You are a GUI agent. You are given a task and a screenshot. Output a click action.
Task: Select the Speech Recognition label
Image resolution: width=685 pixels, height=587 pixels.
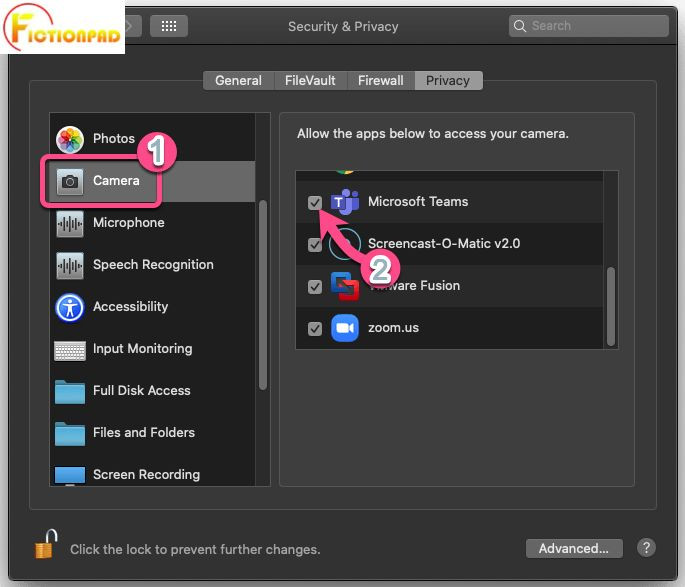[153, 264]
